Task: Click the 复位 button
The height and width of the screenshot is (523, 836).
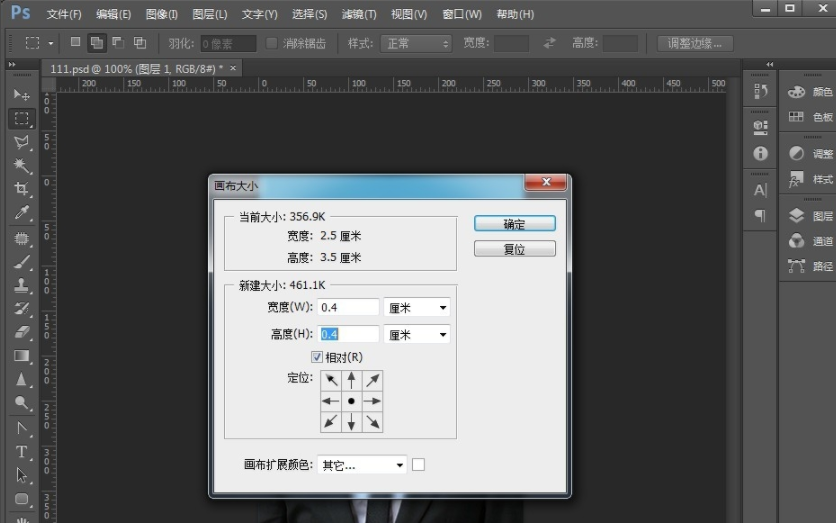Action: [514, 249]
